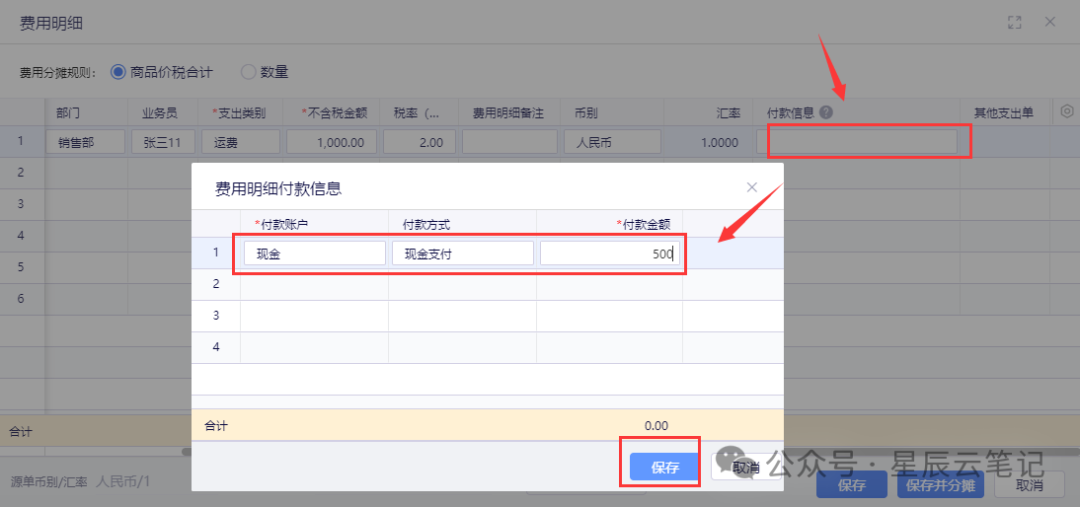Screen dimensions: 1080x507
Task: Click 取消 in the payment dialog
Action: click(x=738, y=467)
